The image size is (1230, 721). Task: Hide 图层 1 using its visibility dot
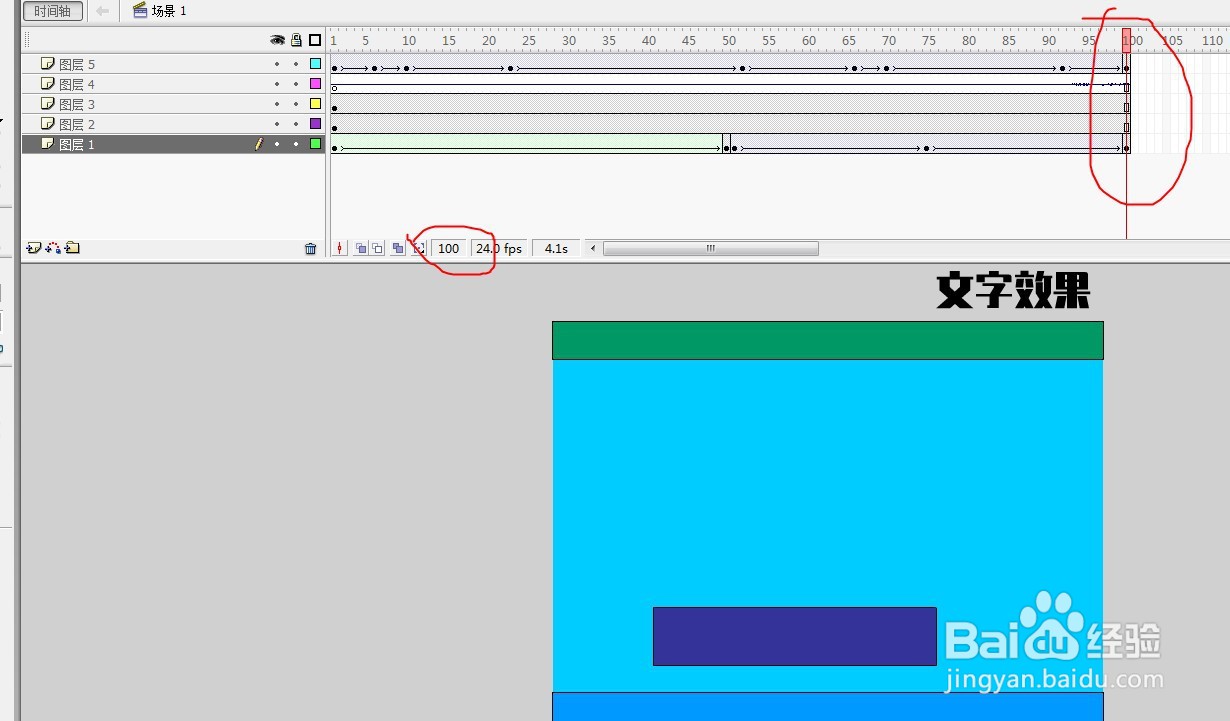277,144
